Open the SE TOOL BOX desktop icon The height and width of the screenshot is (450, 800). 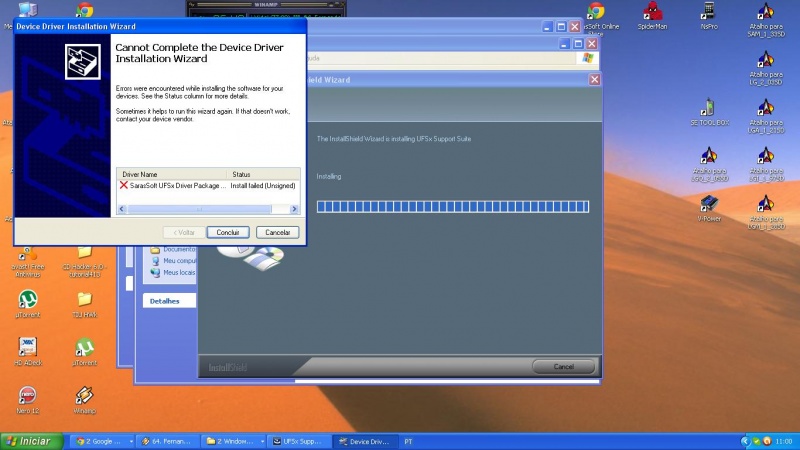point(709,112)
